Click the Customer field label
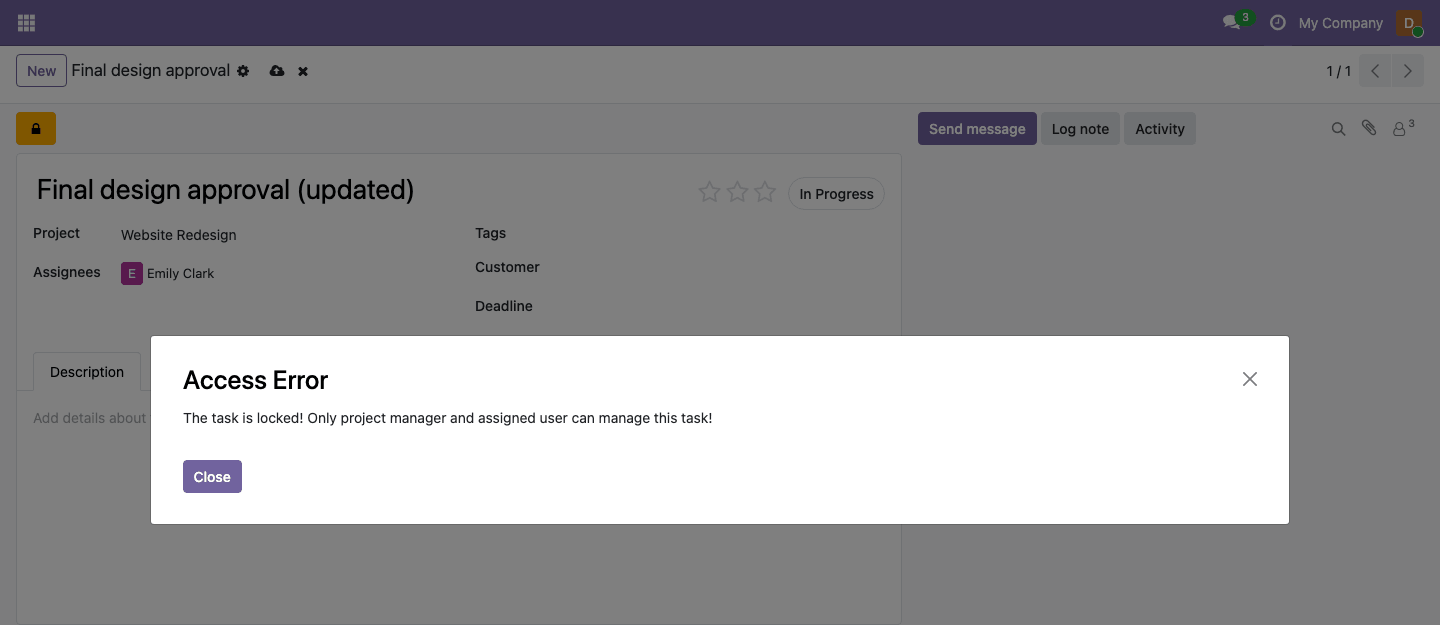Screen dimensions: 1440x625 (507, 267)
